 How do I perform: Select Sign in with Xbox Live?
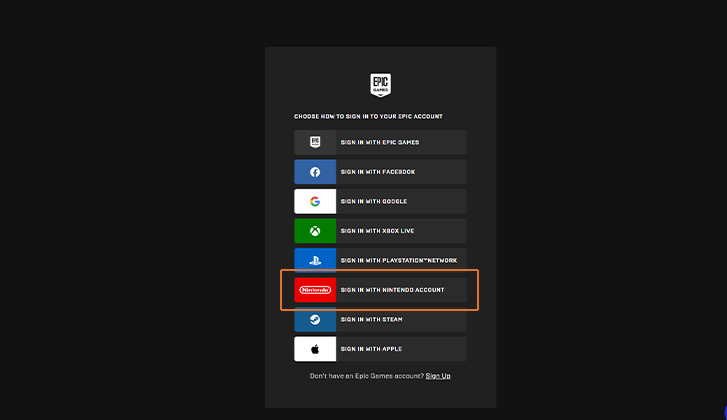coord(380,231)
